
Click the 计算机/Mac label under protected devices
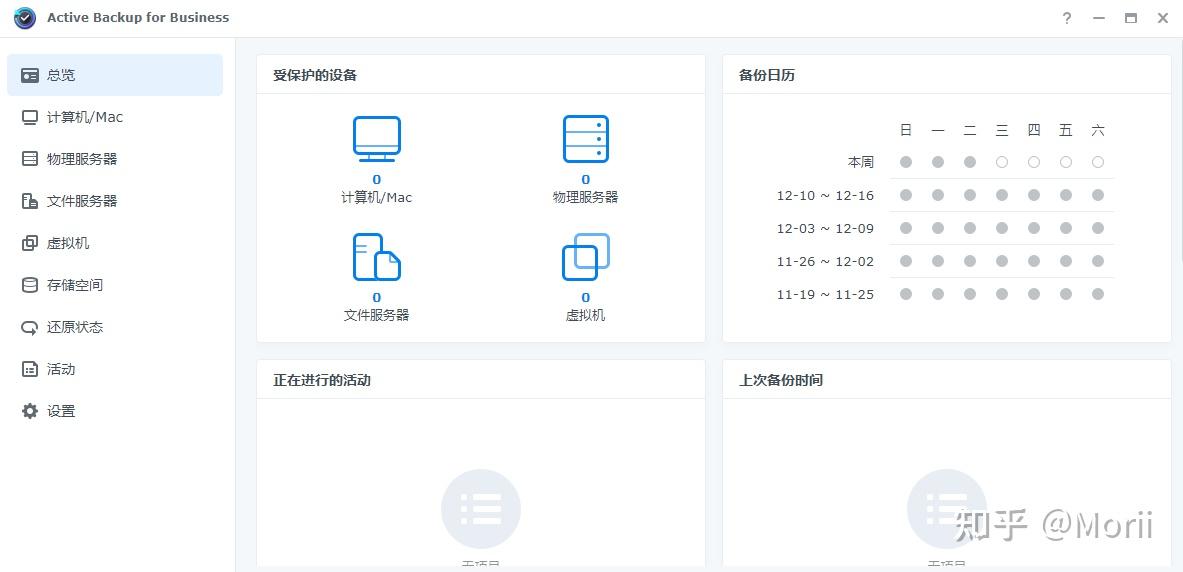pyautogui.click(x=376, y=198)
